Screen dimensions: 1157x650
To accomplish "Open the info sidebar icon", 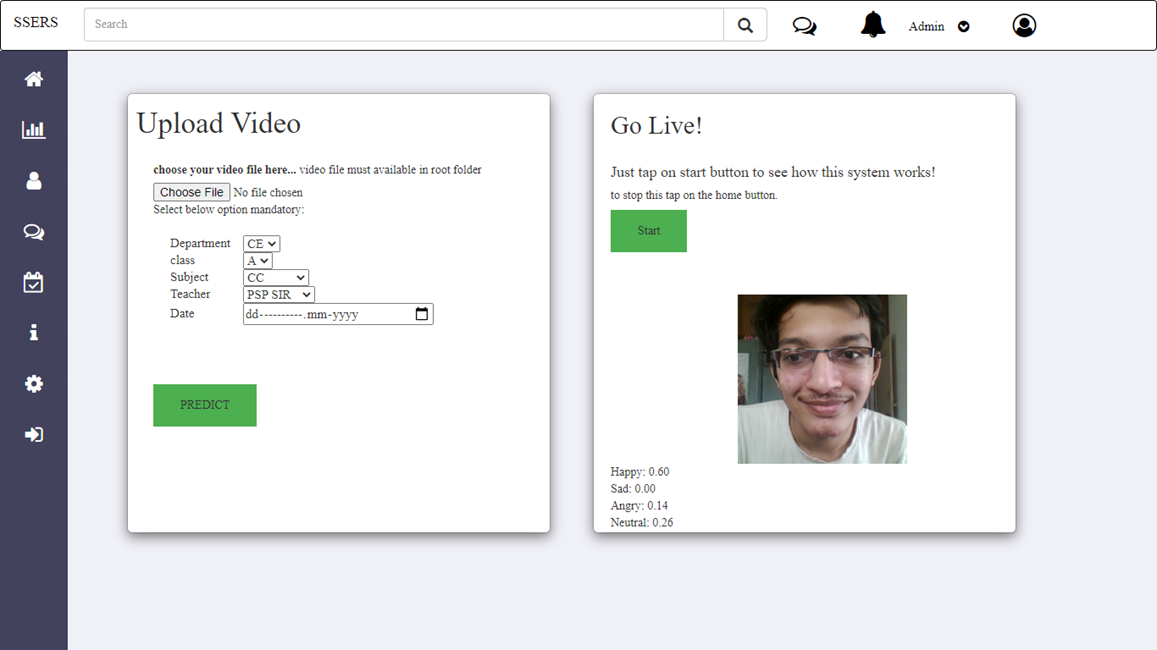I will pos(33,333).
